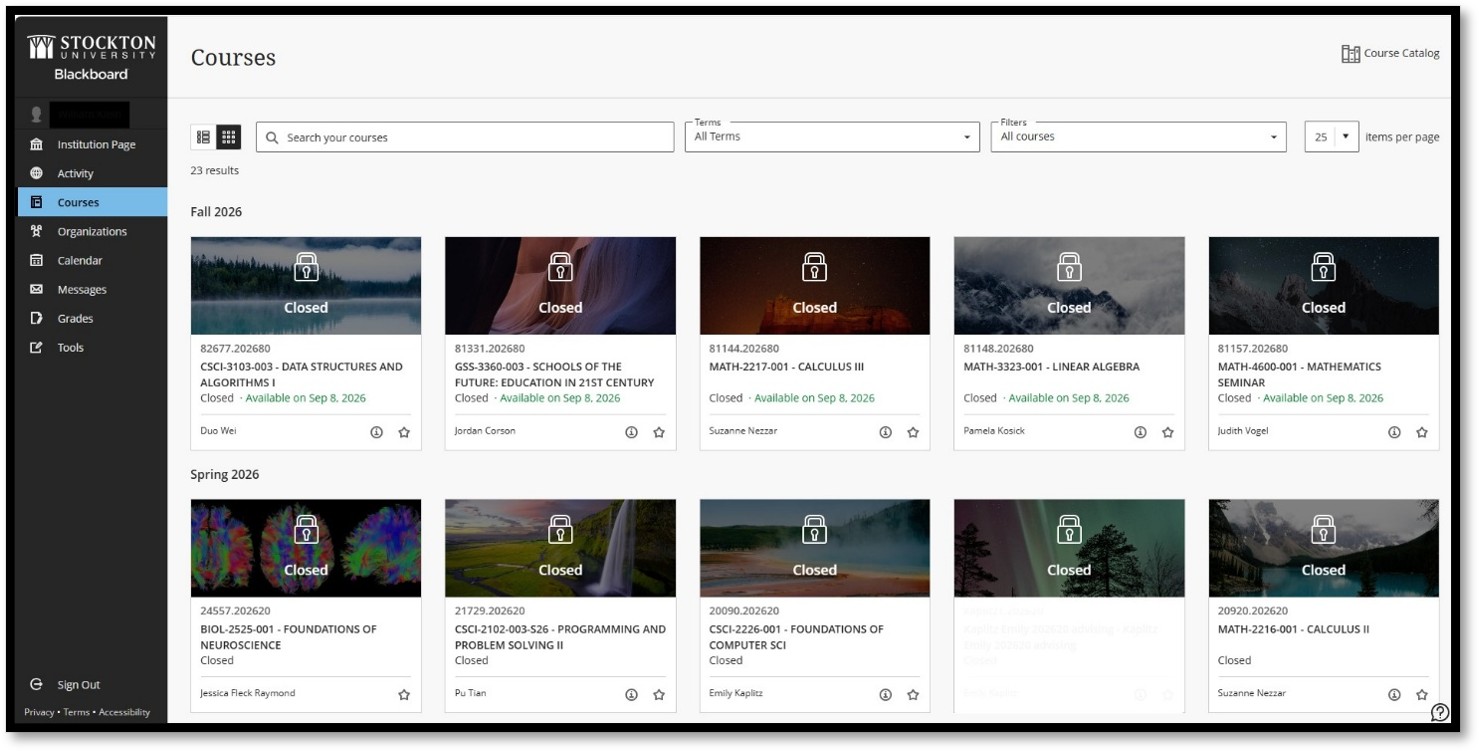Click instructor name Pamela Kosick
Screen dimensions: 1479x751
coord(994,431)
